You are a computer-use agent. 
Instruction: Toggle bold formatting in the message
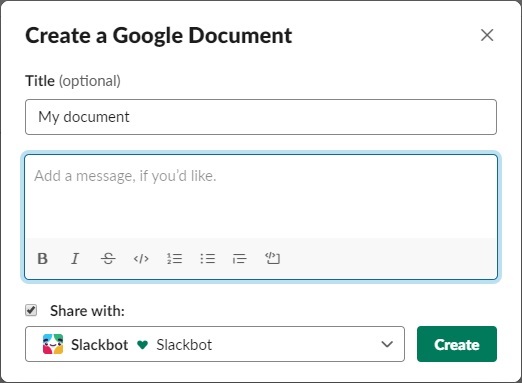pos(42,259)
